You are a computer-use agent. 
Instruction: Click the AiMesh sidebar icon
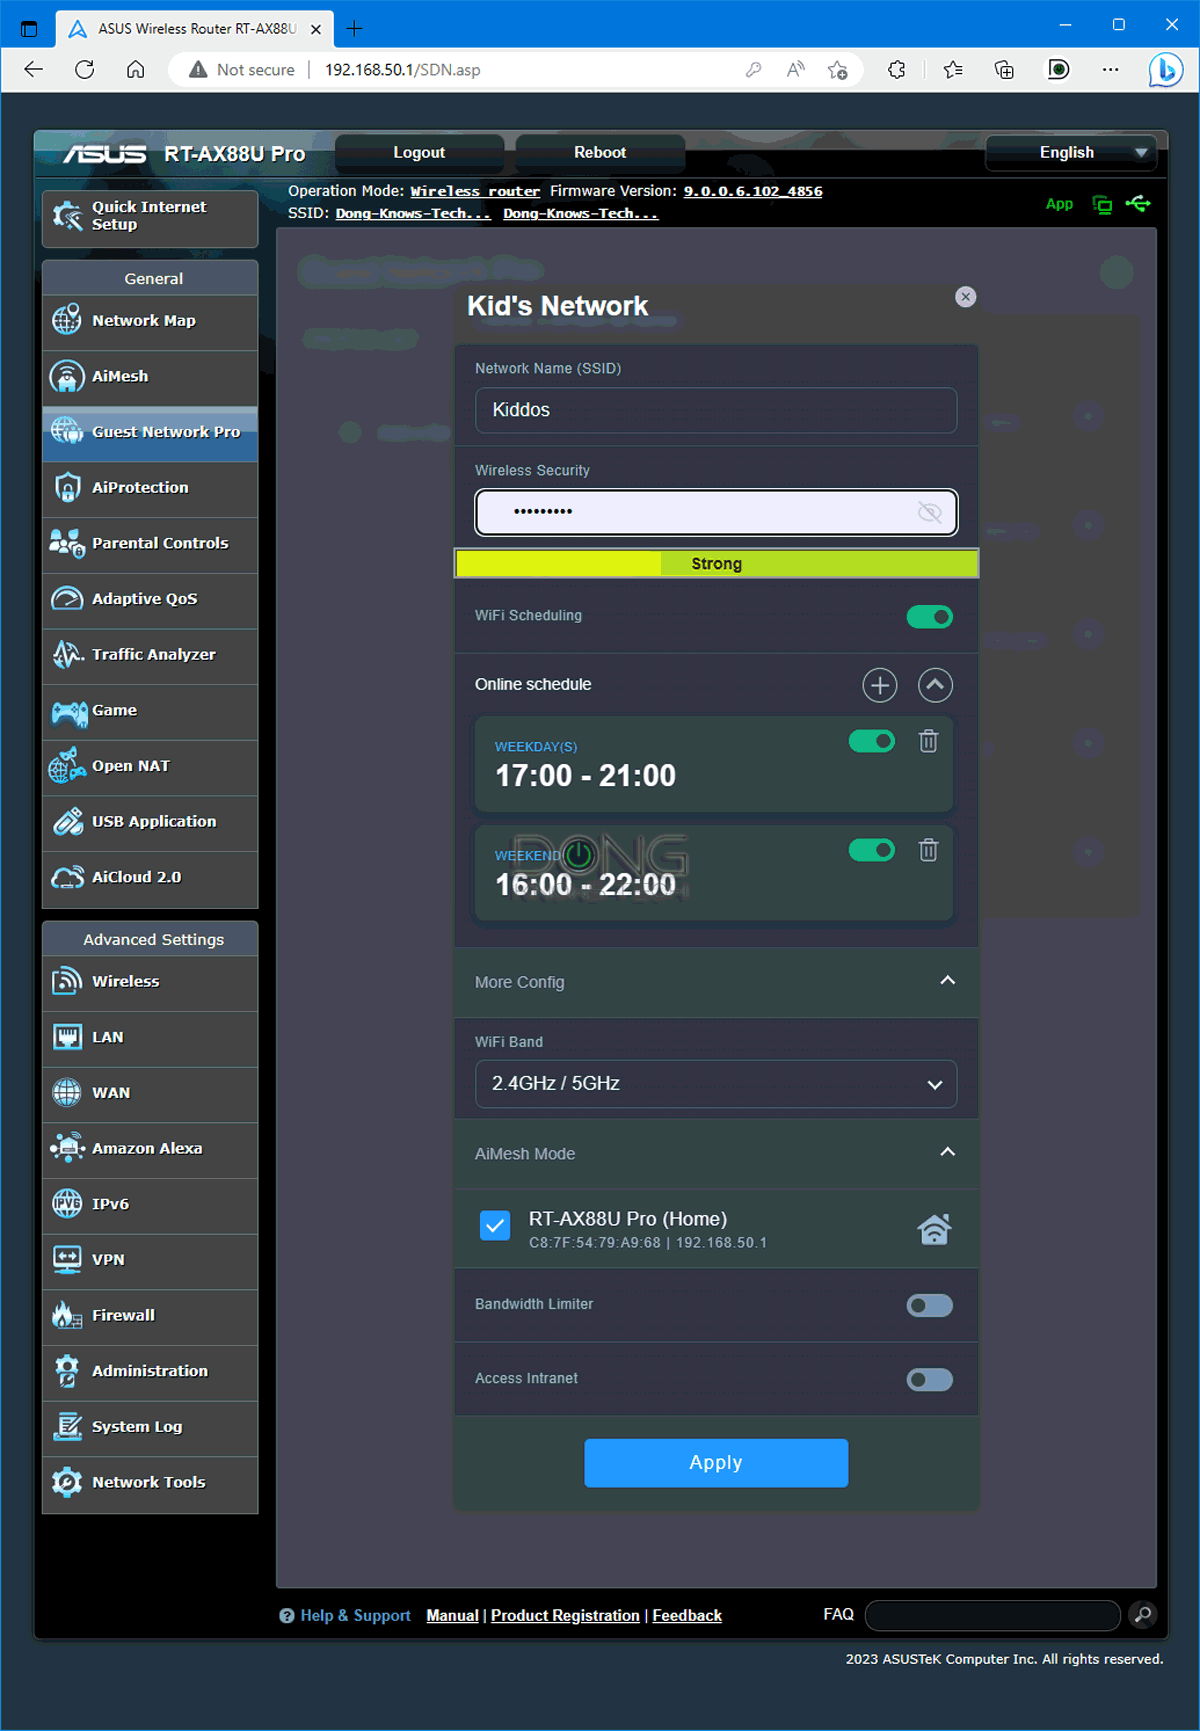tap(67, 376)
